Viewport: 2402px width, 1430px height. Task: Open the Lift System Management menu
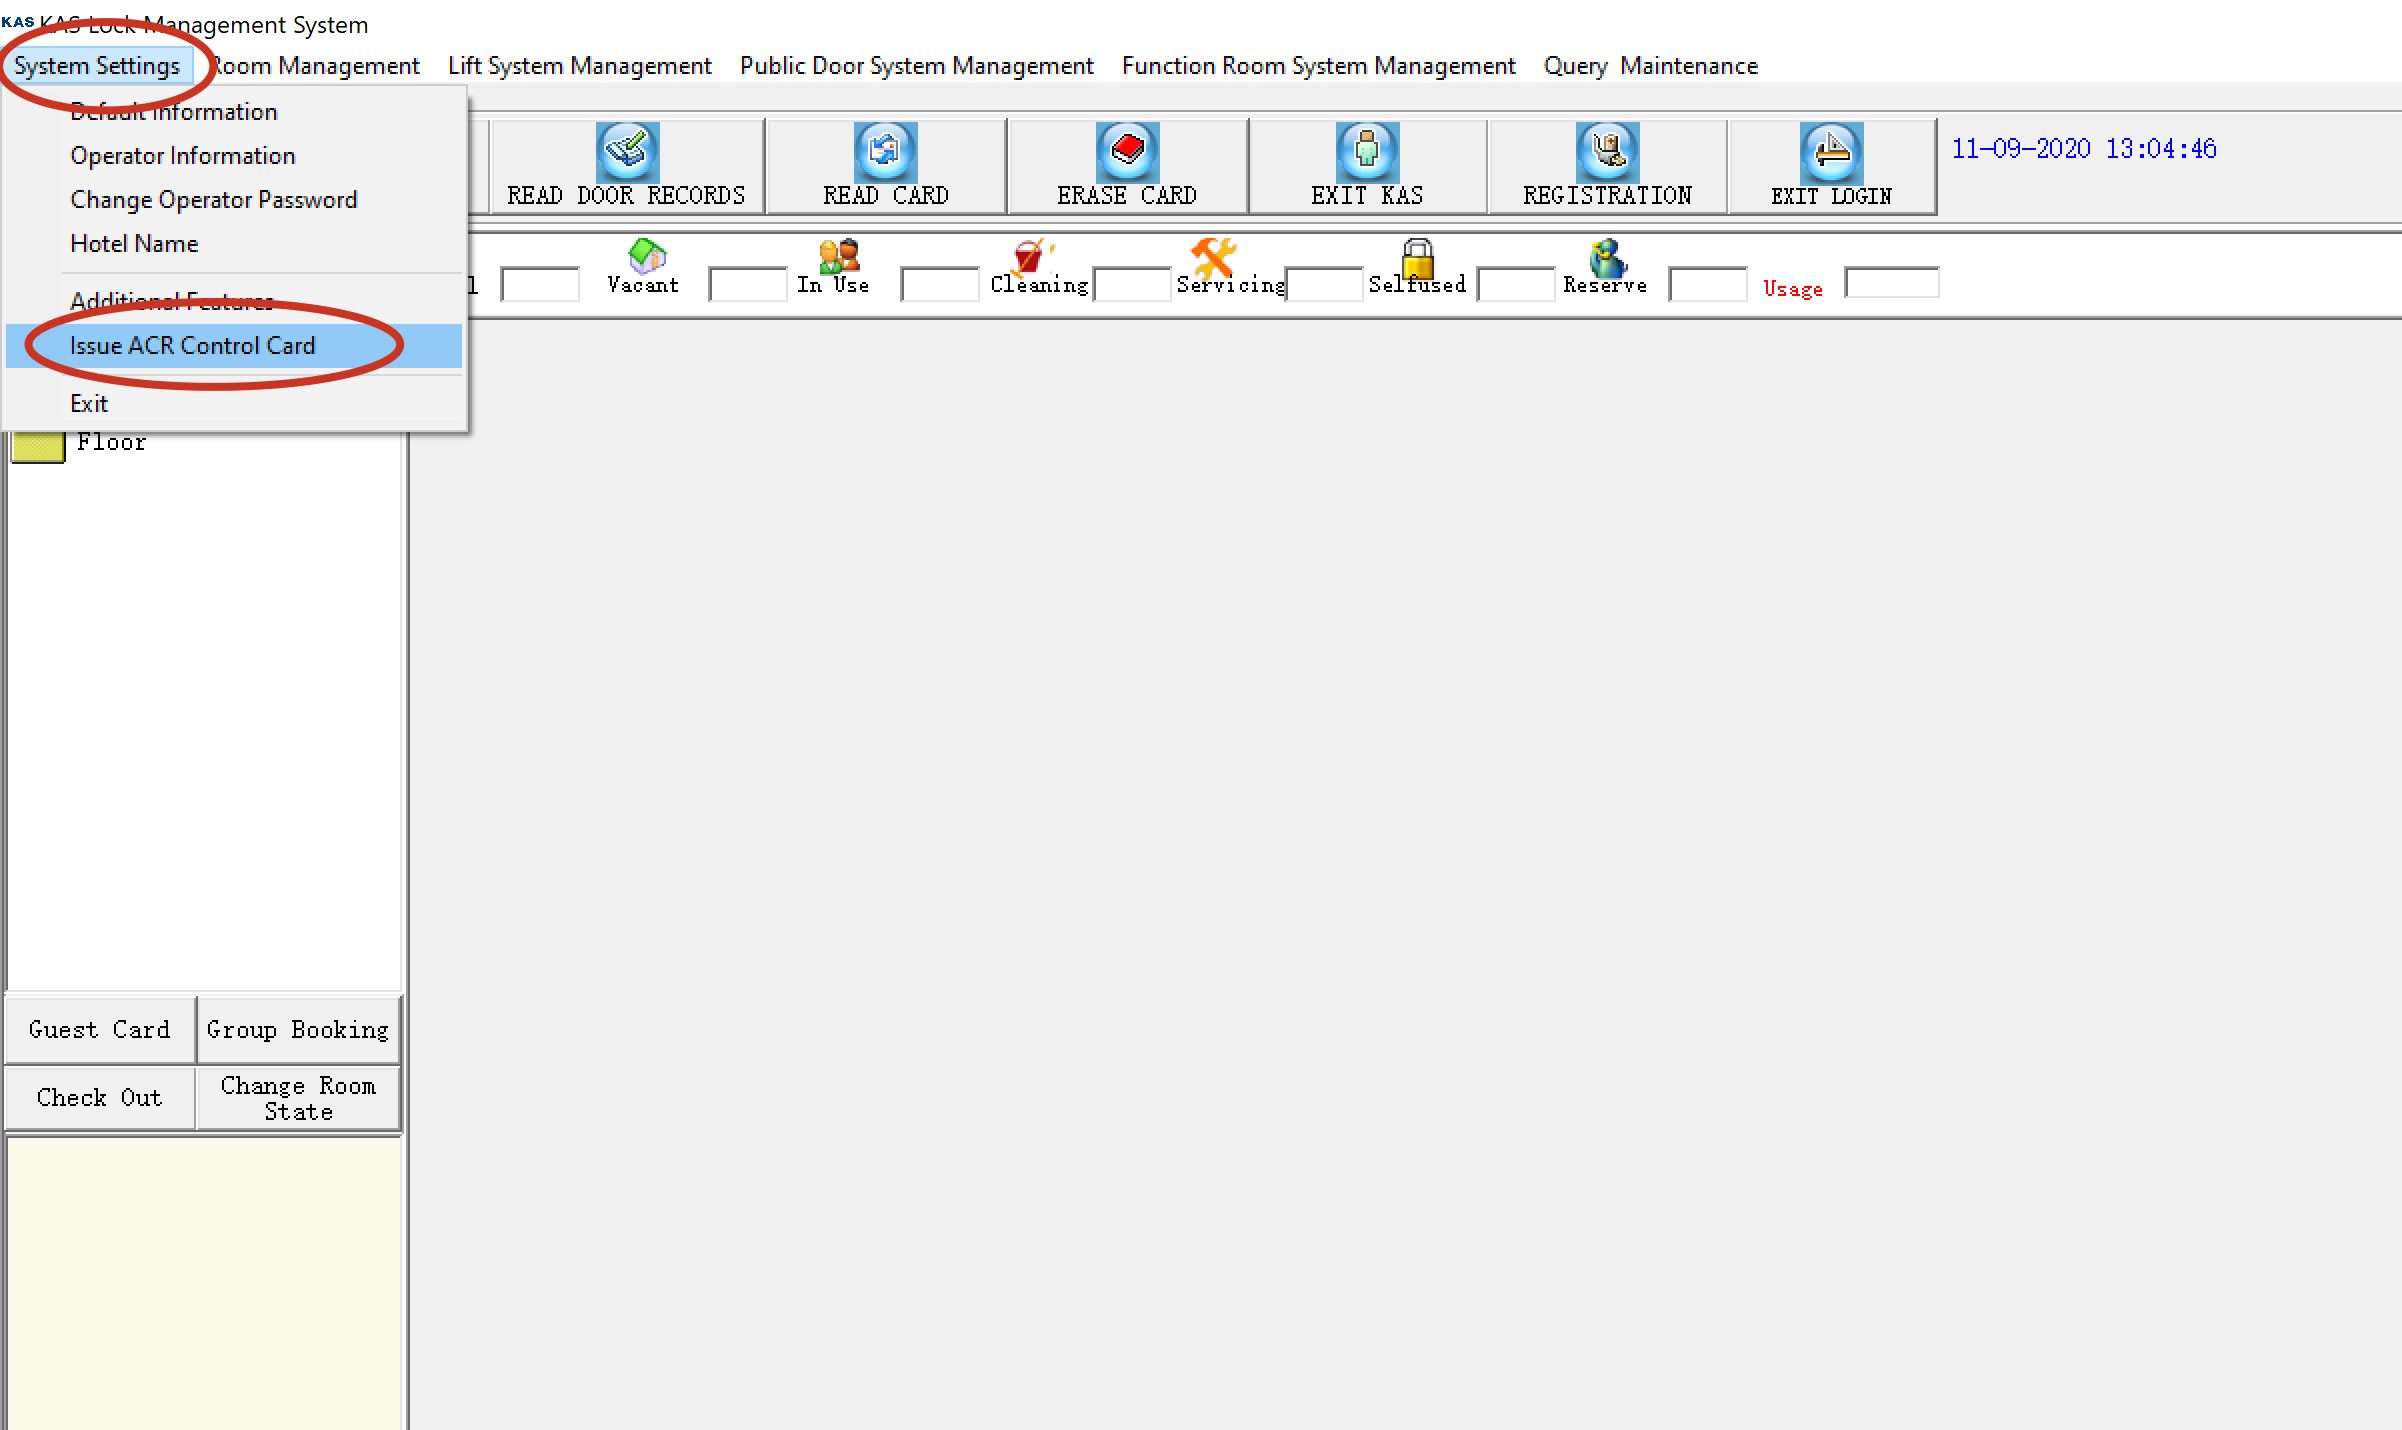click(579, 66)
